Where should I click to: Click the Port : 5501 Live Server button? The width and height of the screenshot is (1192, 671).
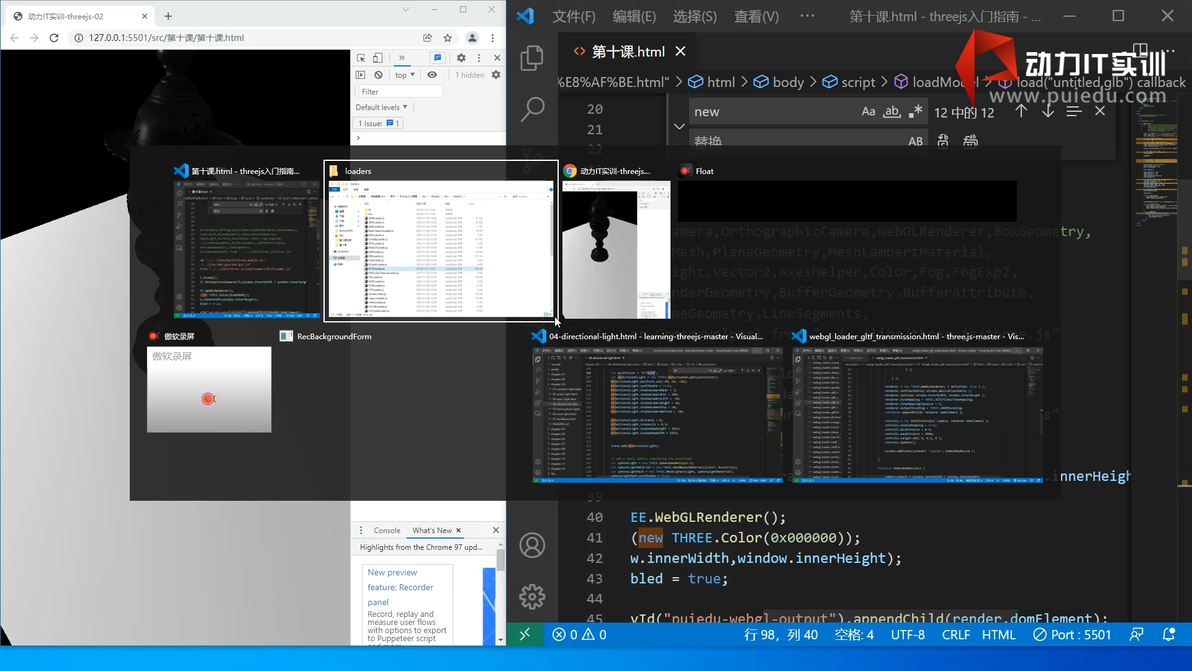click(x=1072, y=634)
